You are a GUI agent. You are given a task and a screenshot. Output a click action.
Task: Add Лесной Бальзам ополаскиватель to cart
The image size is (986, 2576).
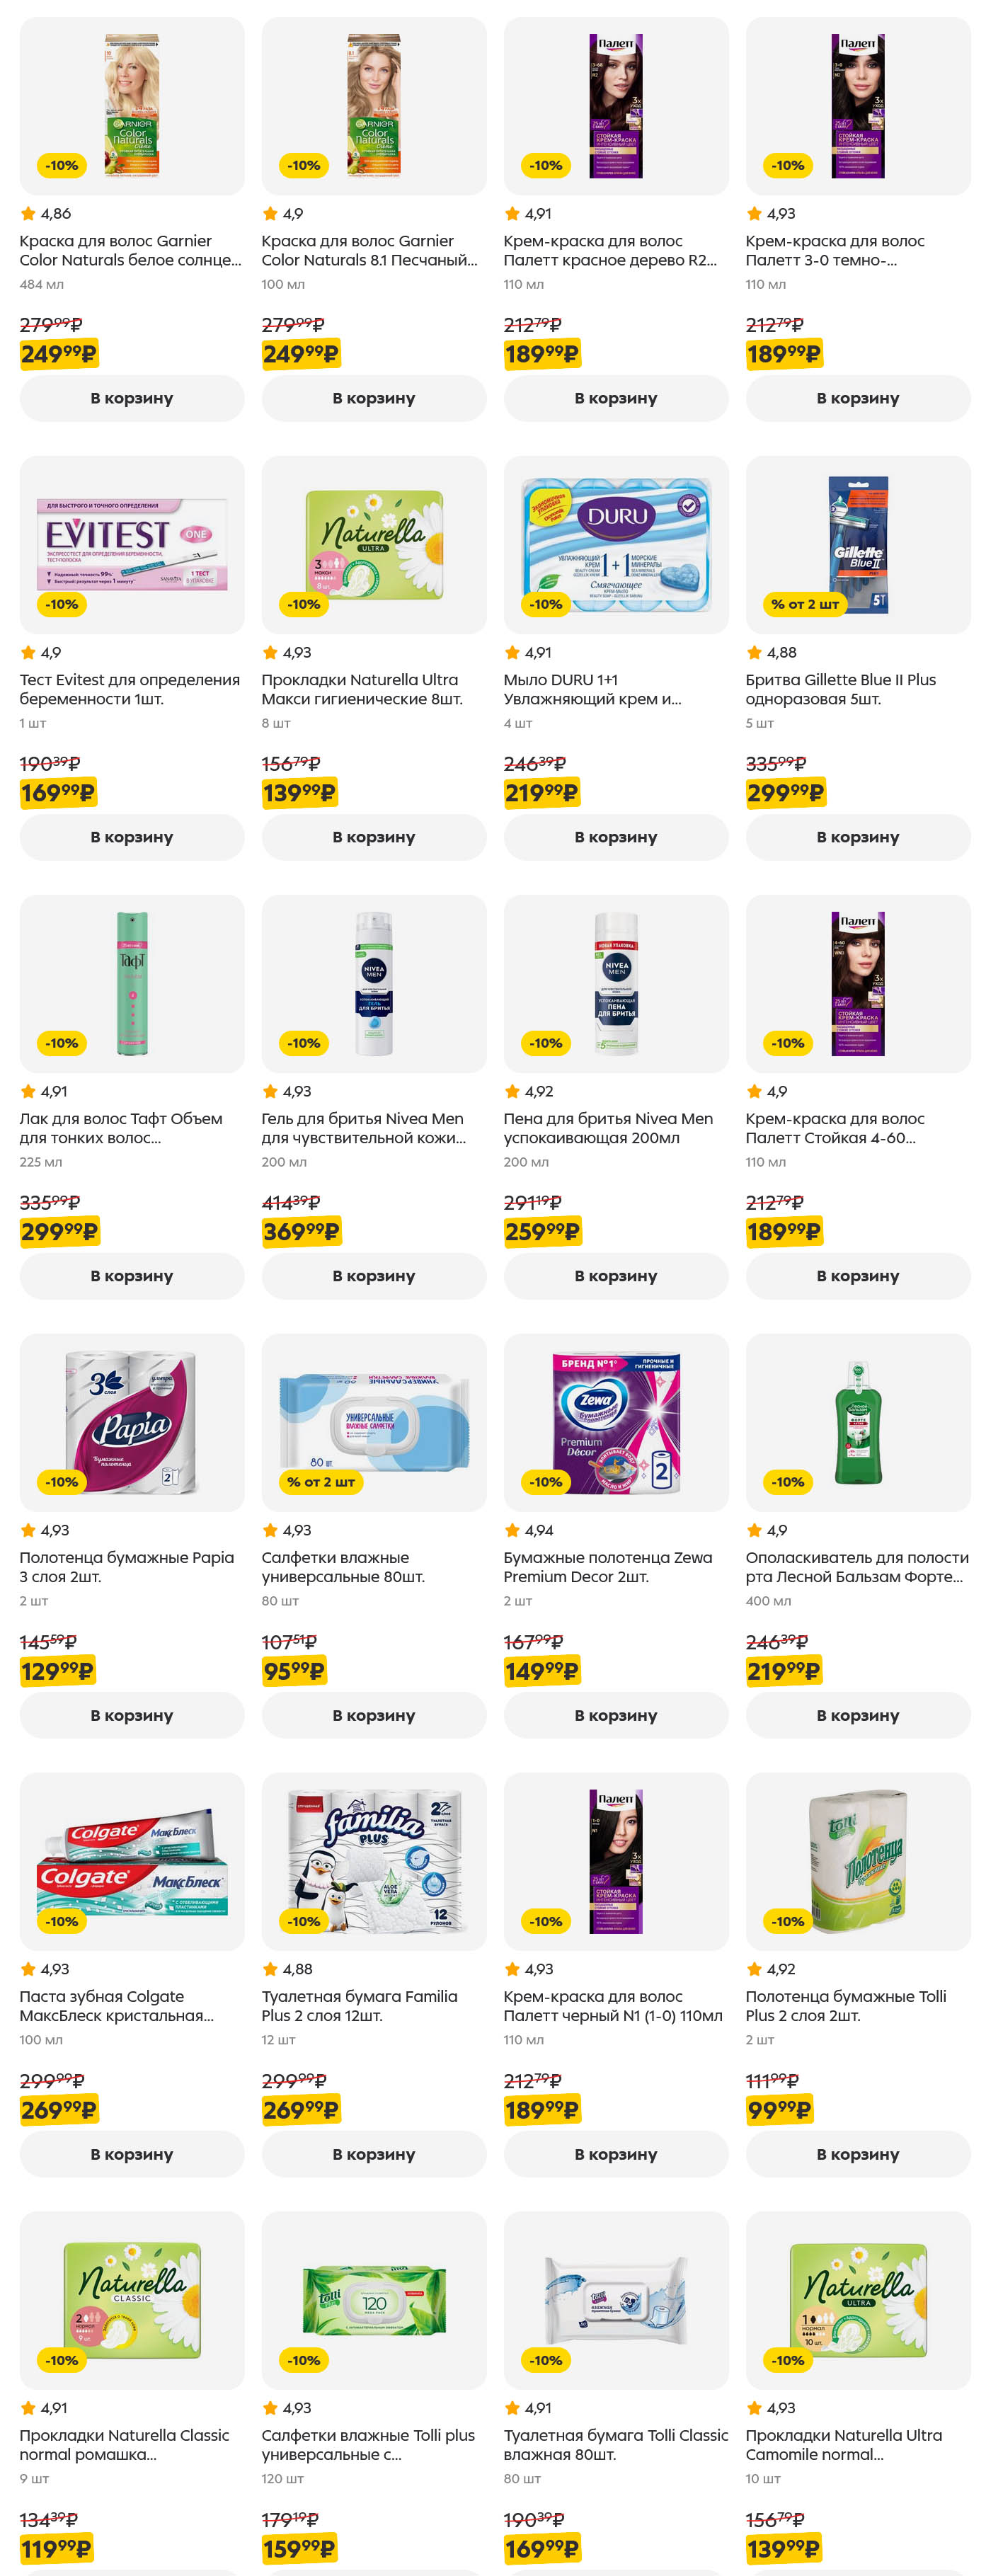click(x=857, y=1715)
